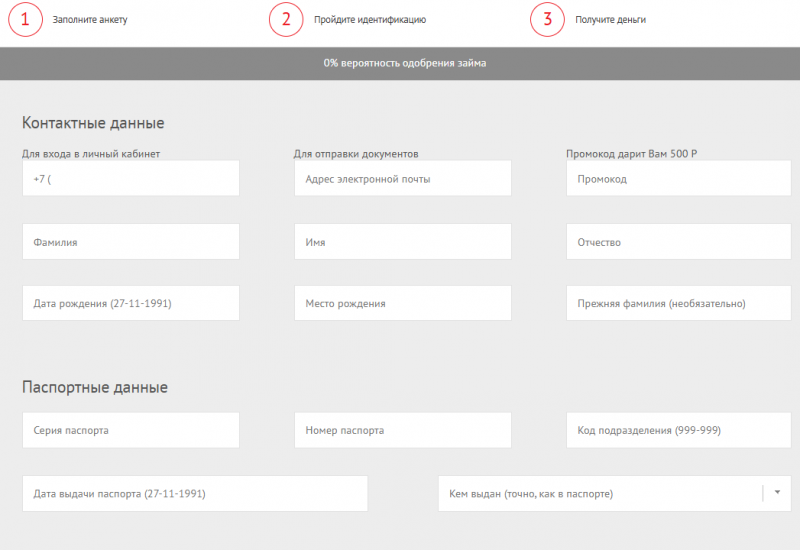Click the 'Прежняя фамилия' optional field

pyautogui.click(x=675, y=303)
